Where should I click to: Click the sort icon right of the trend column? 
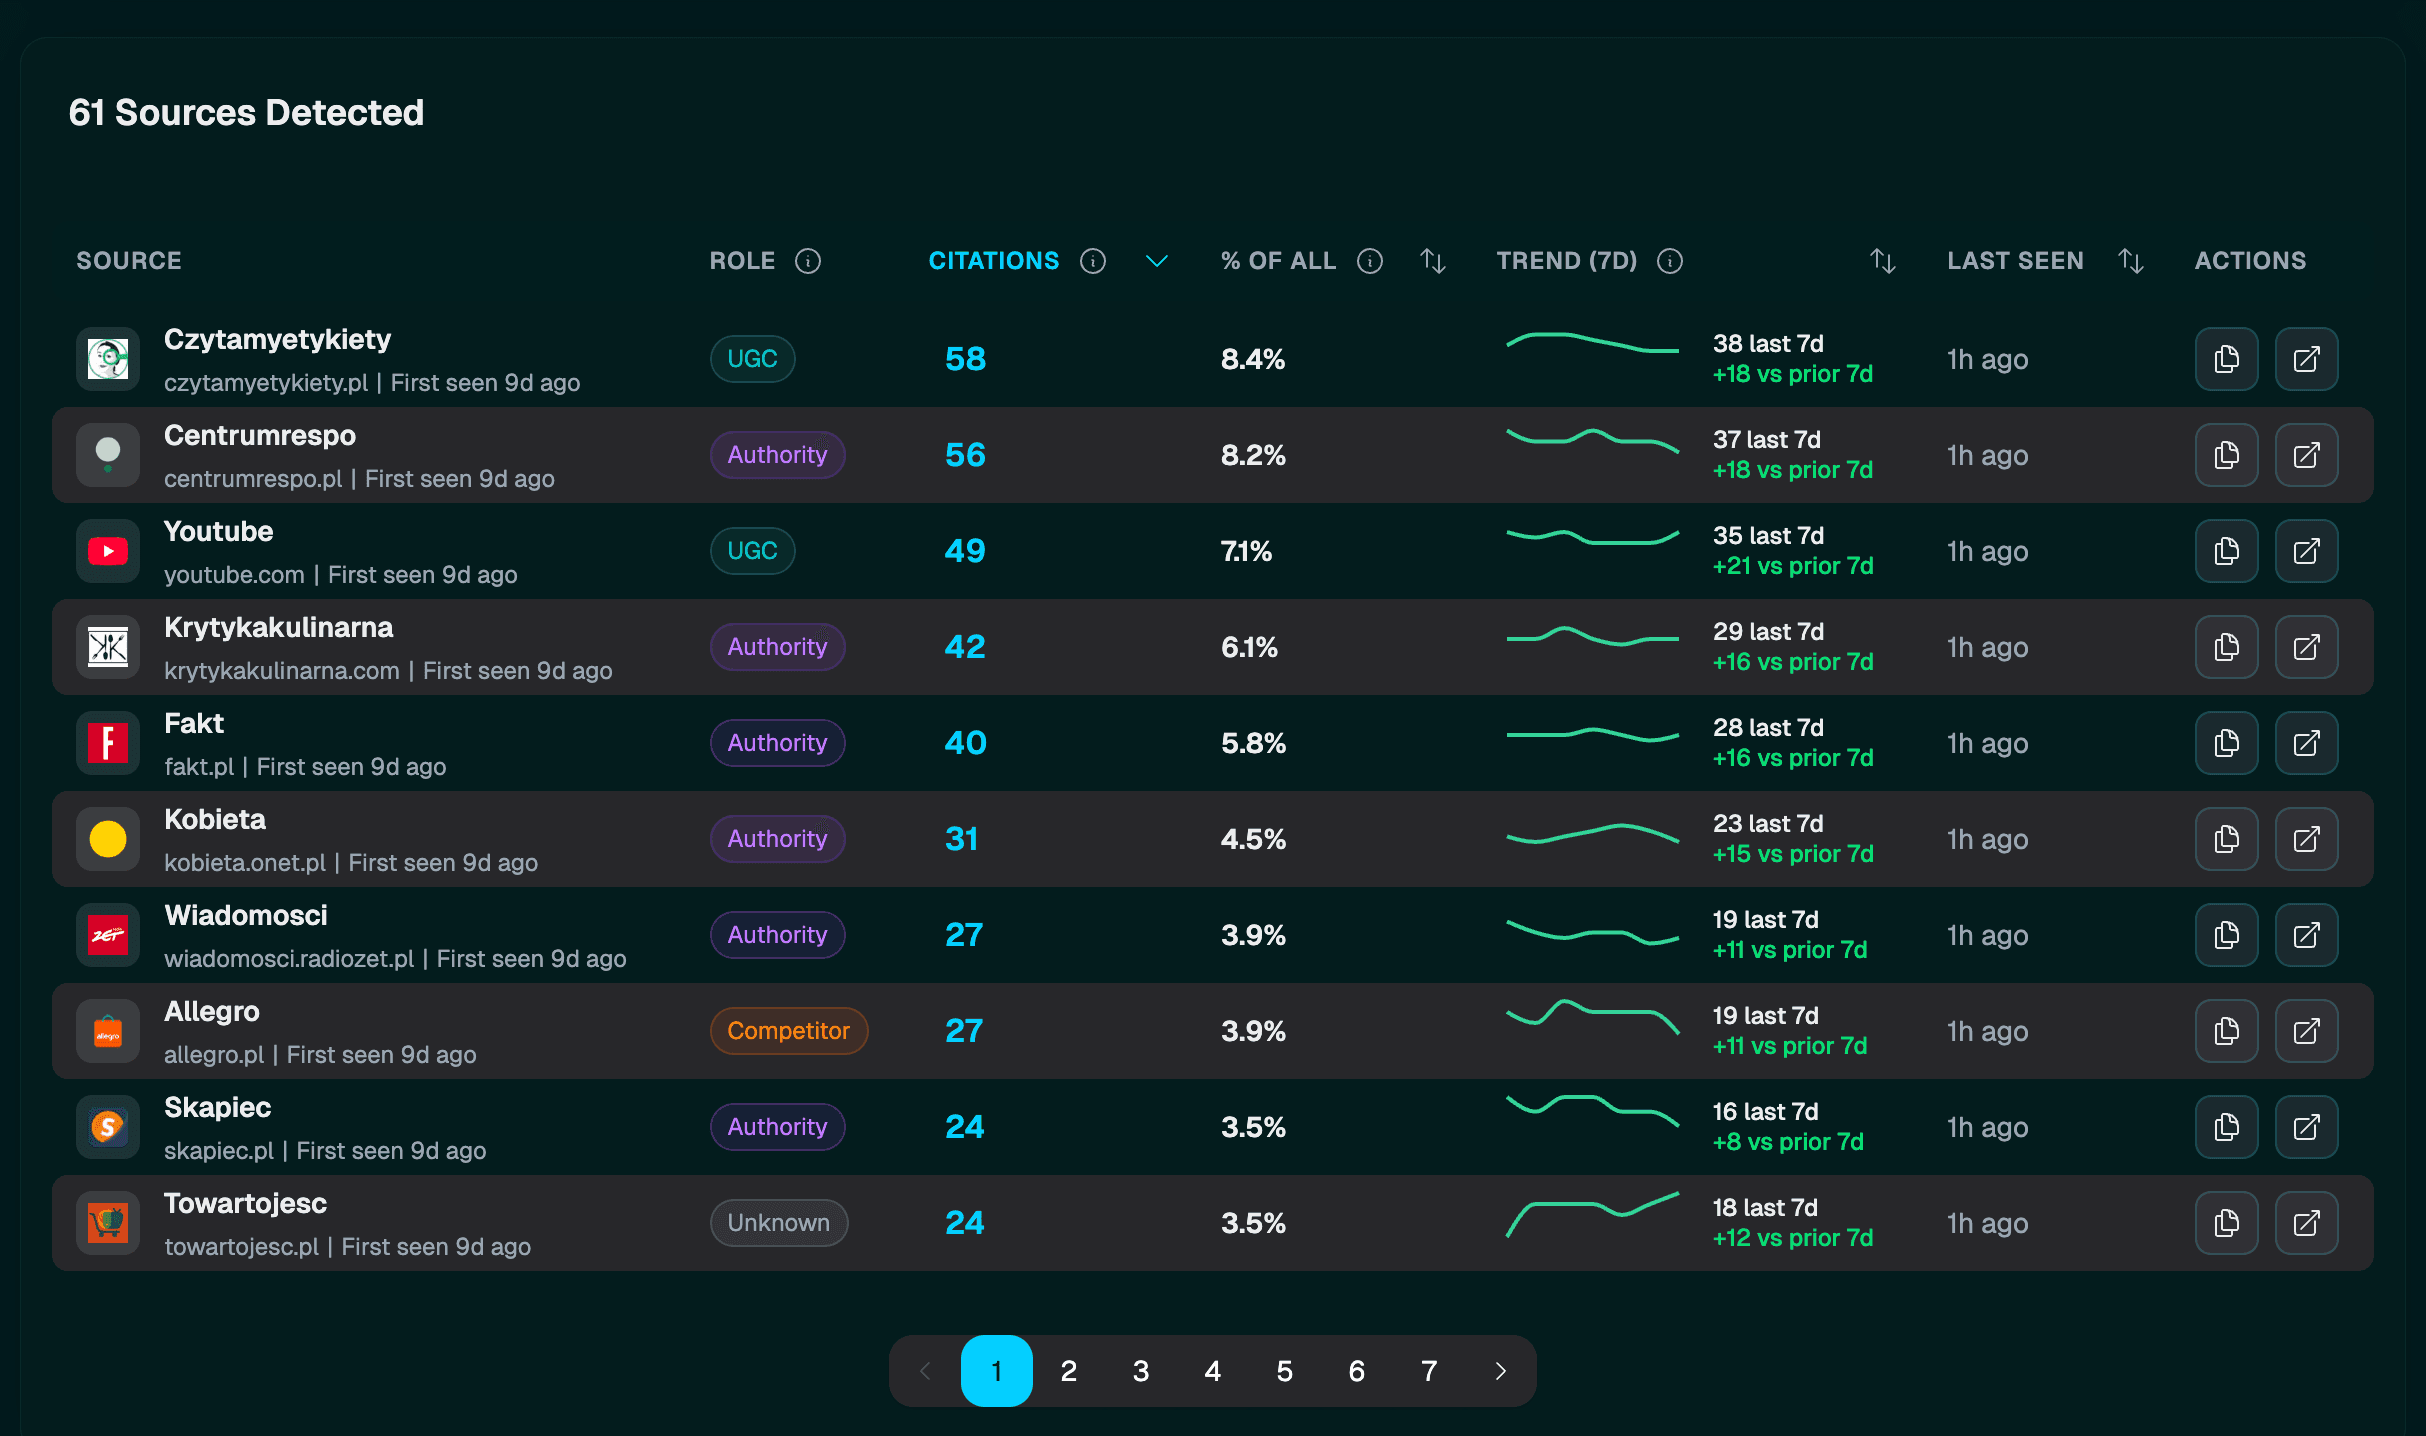pyautogui.click(x=1883, y=260)
